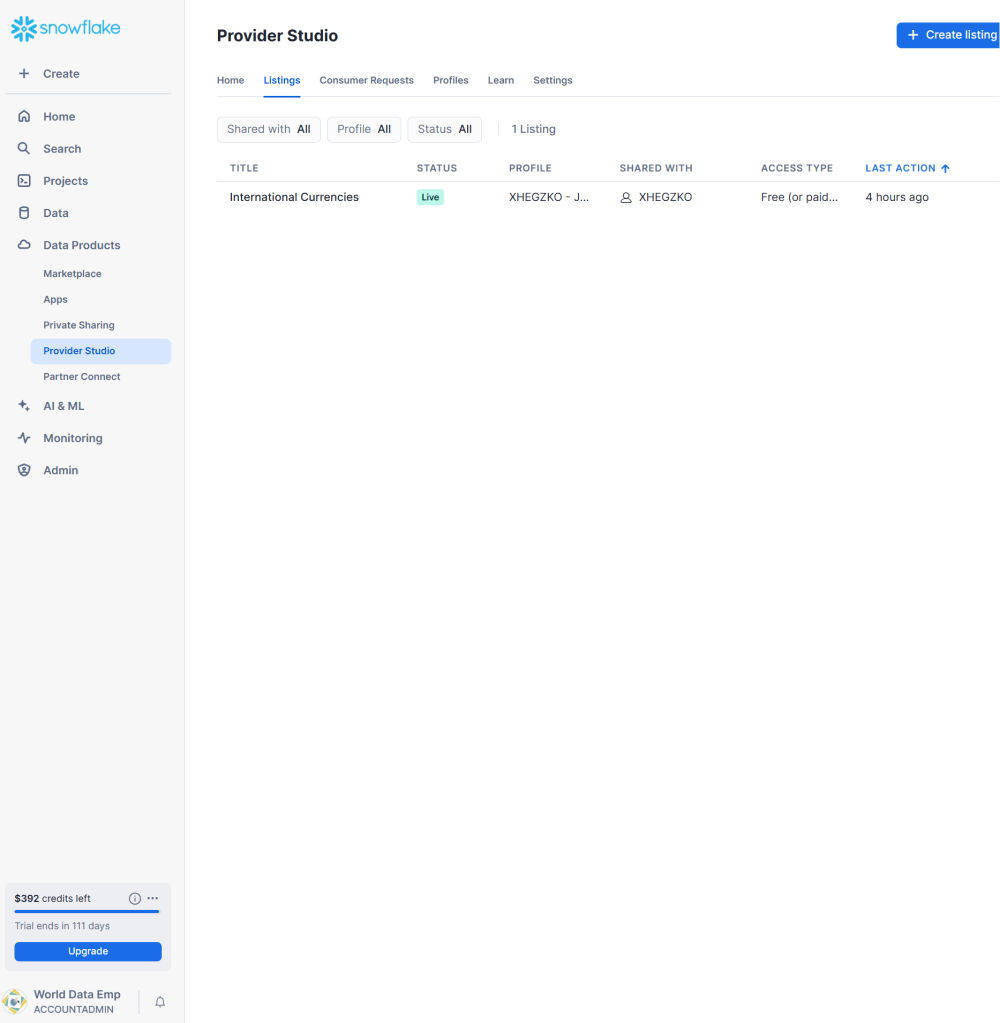The width and height of the screenshot is (1000, 1023).
Task: Expand the Status filter dropdown
Action: coord(444,129)
